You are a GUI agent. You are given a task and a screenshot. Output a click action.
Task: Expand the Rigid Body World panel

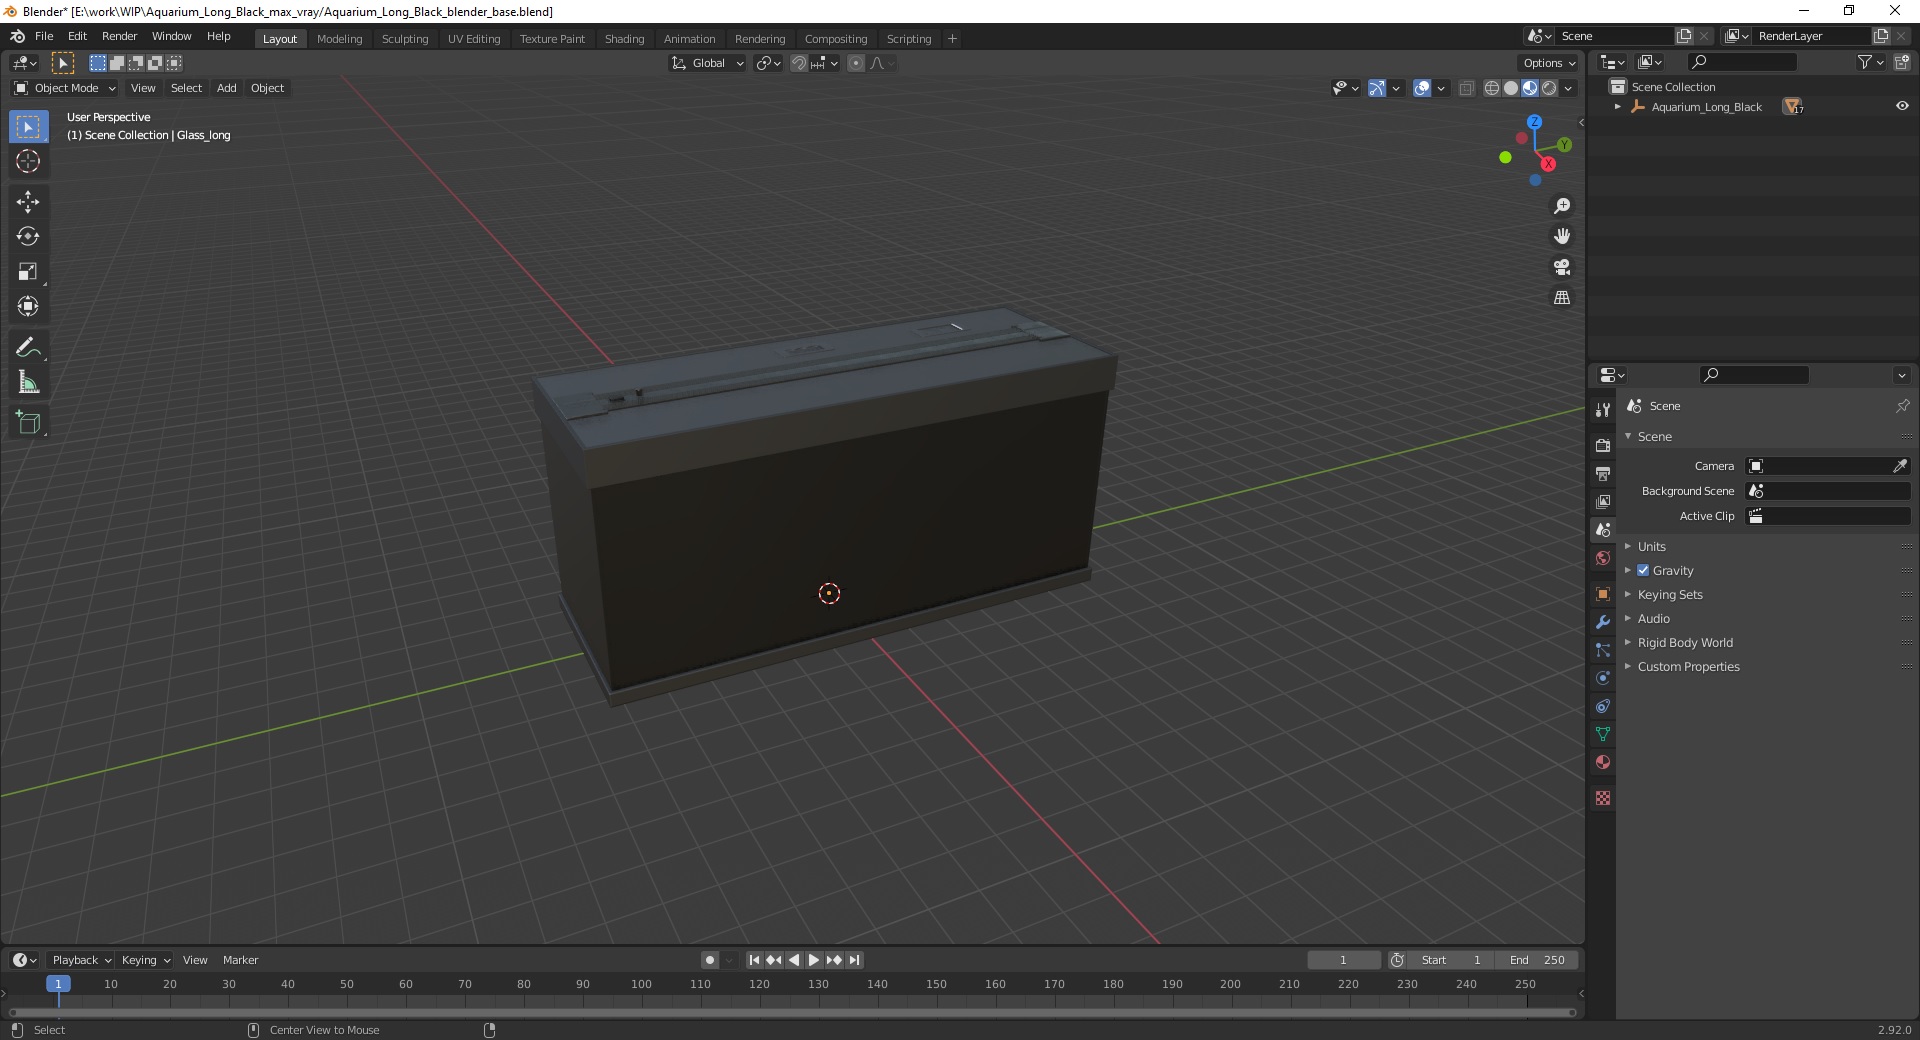tap(1684, 642)
